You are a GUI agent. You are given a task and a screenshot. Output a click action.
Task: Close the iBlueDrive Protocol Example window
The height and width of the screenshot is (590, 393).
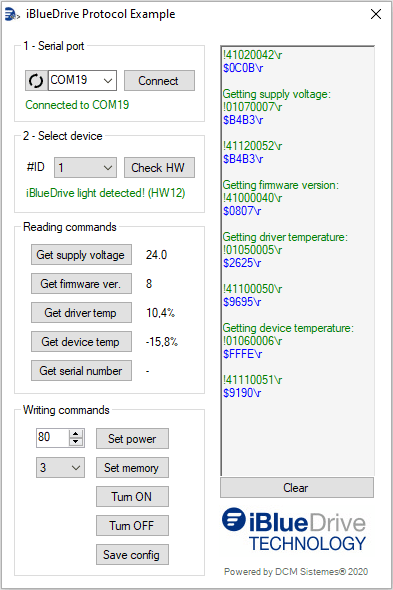[376, 14]
